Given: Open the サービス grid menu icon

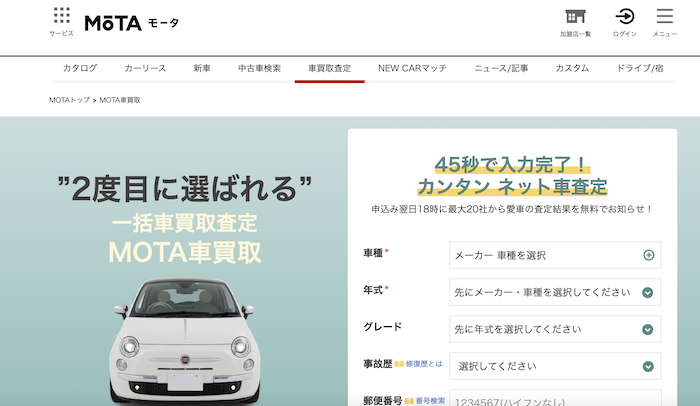Looking at the screenshot, I should pyautogui.click(x=62, y=21).
